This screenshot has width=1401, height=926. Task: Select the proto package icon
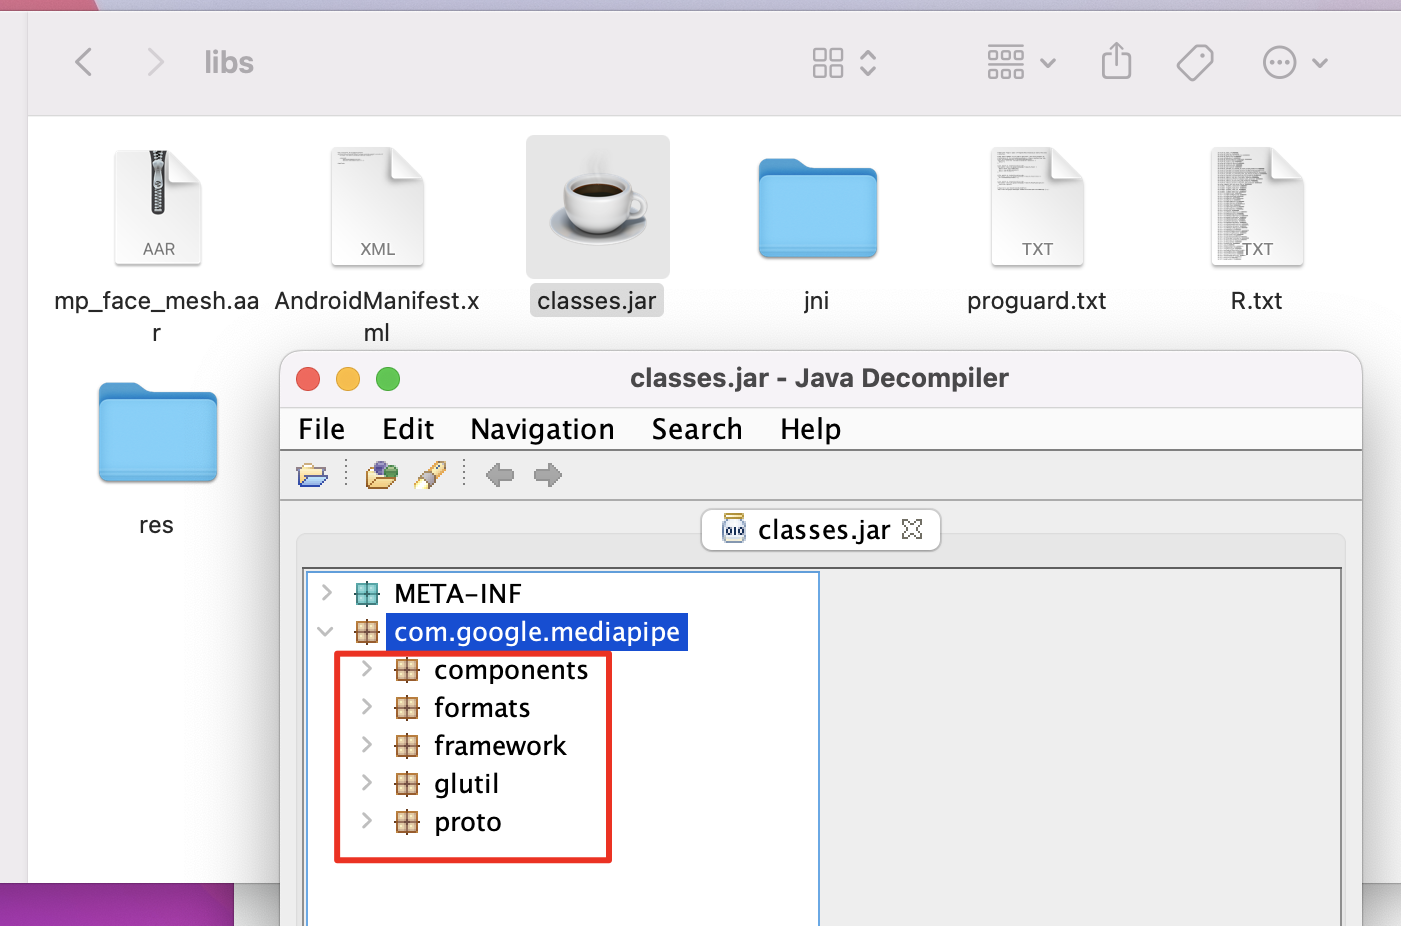[x=408, y=821]
